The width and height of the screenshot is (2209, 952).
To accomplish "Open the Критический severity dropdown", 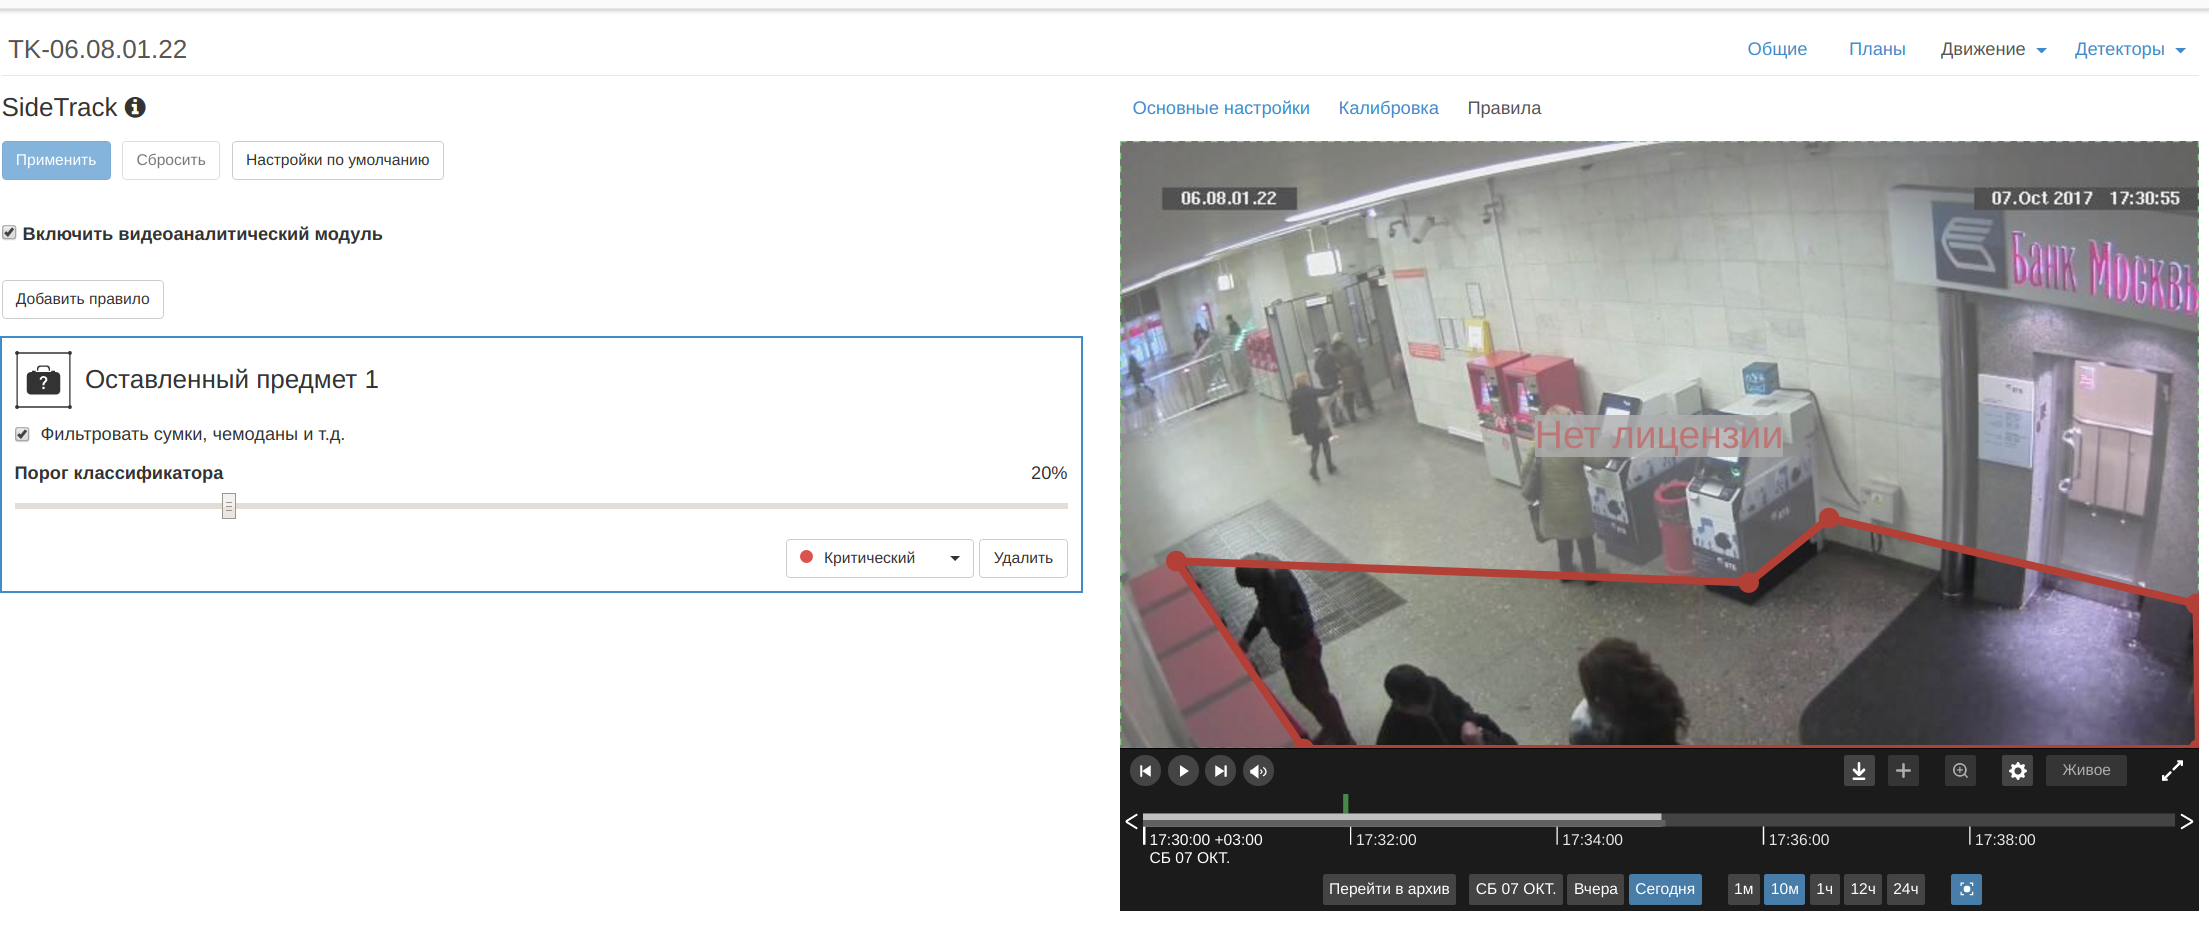I will (x=880, y=558).
